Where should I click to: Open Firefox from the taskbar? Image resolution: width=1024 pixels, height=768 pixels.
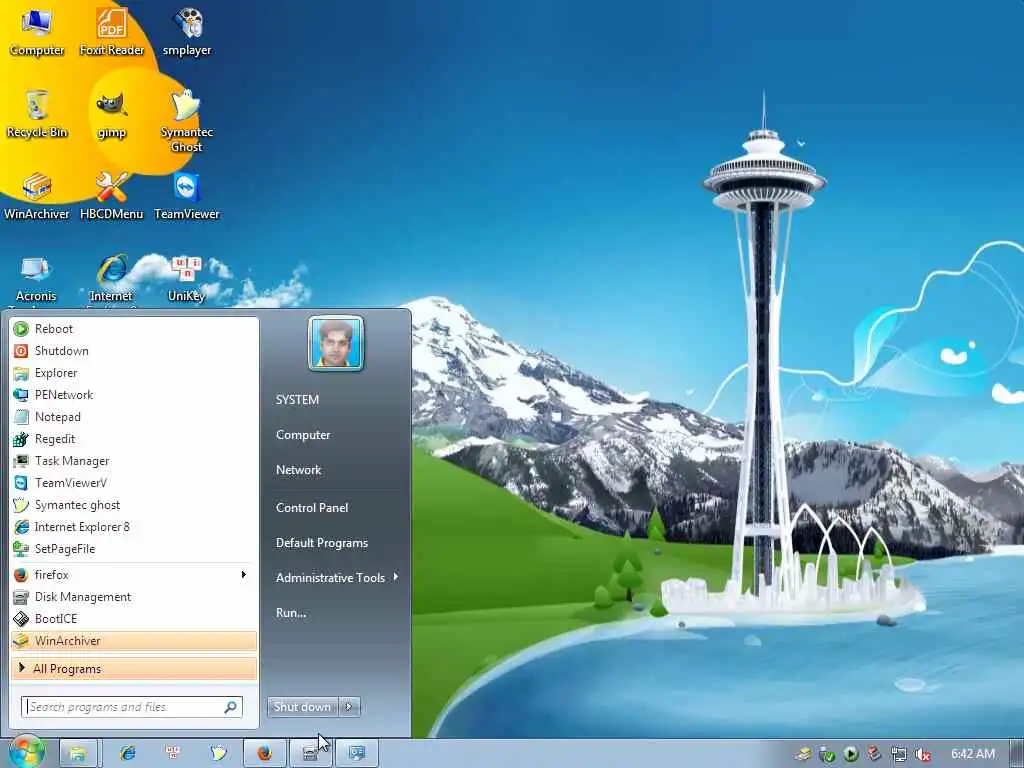tap(264, 753)
